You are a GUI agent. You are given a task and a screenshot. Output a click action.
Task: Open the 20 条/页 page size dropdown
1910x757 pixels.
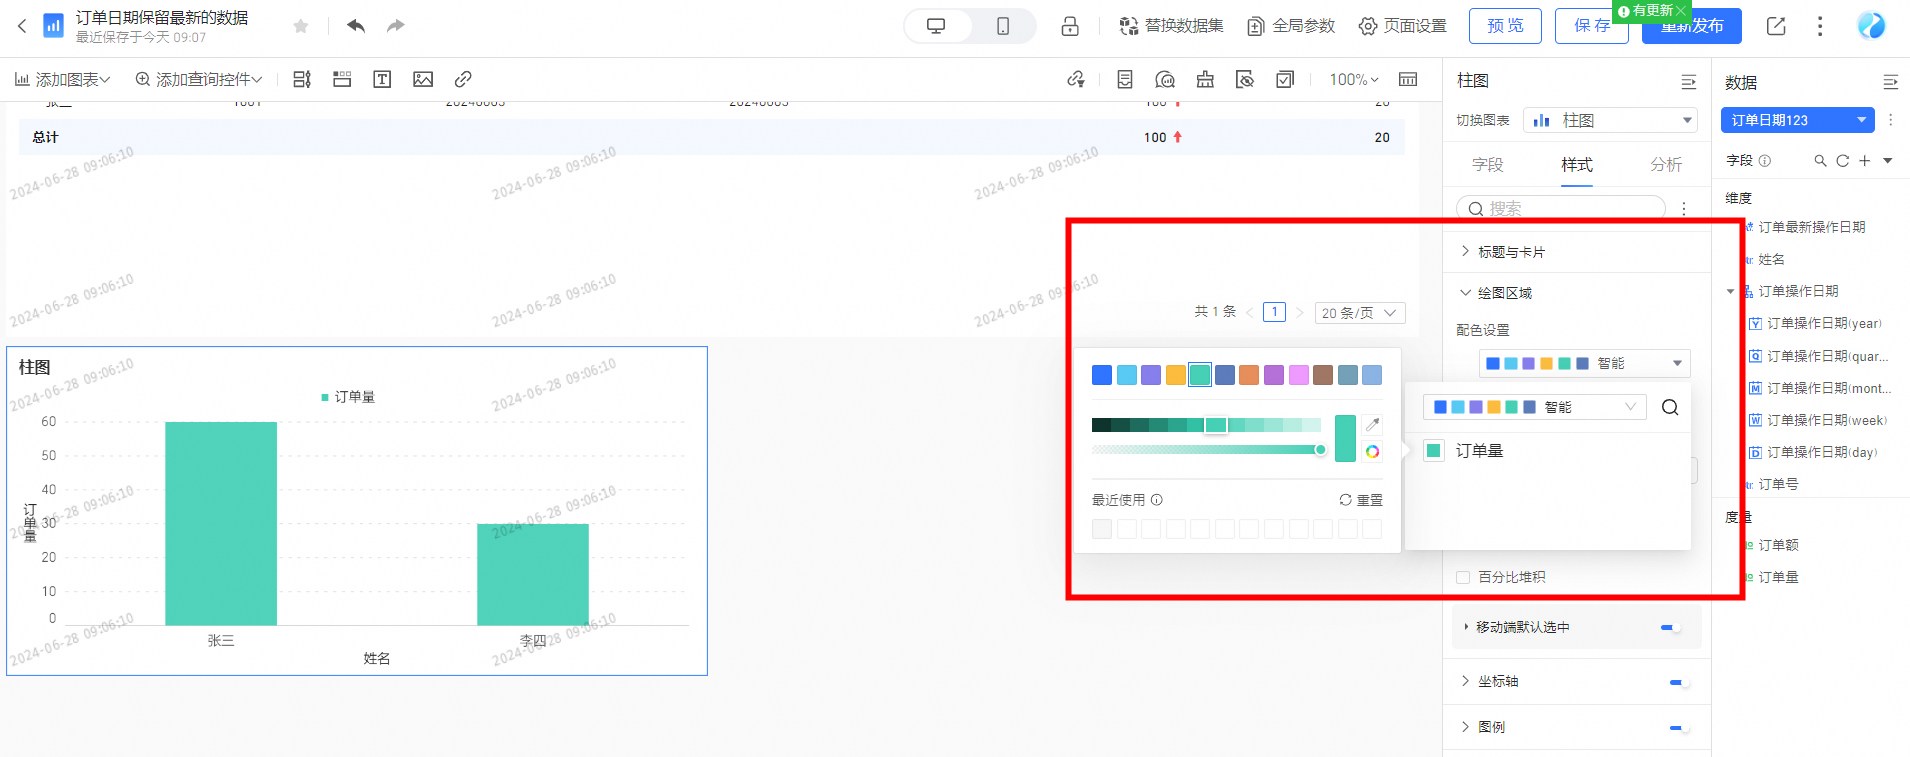tap(1360, 313)
